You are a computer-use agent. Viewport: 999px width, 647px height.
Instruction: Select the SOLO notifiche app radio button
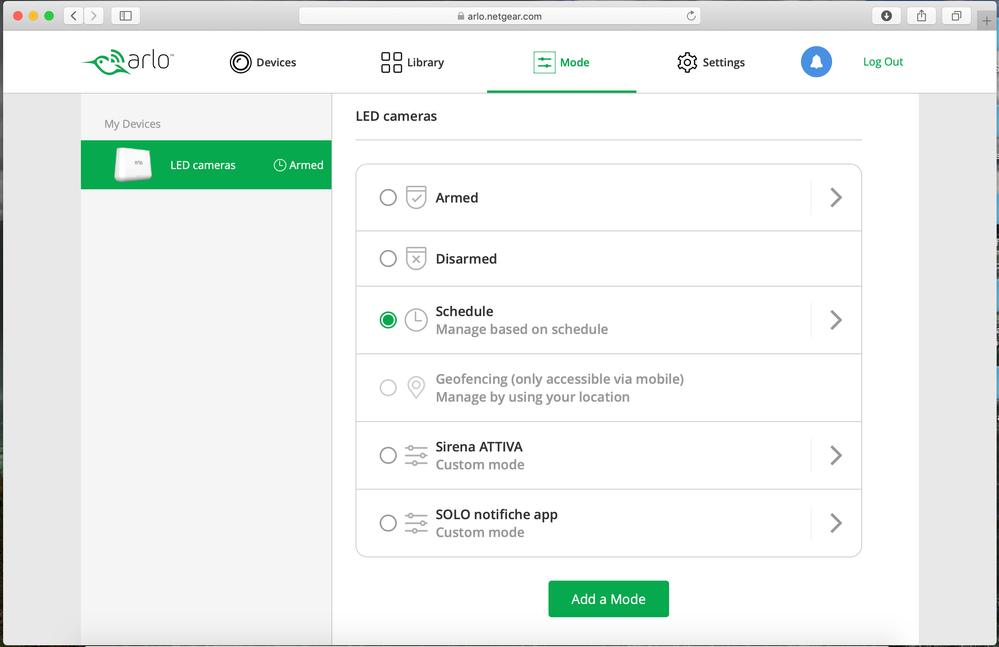click(x=388, y=523)
